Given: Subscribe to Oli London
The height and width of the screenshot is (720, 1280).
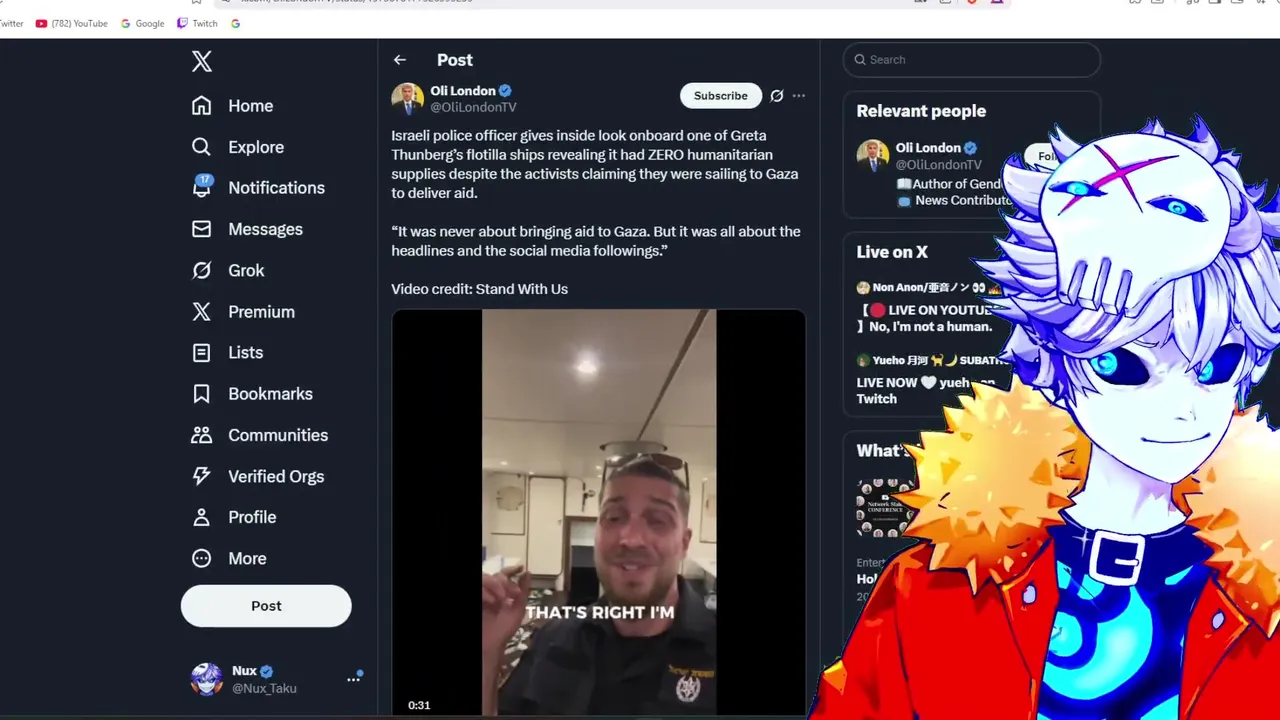Looking at the screenshot, I should pyautogui.click(x=721, y=96).
